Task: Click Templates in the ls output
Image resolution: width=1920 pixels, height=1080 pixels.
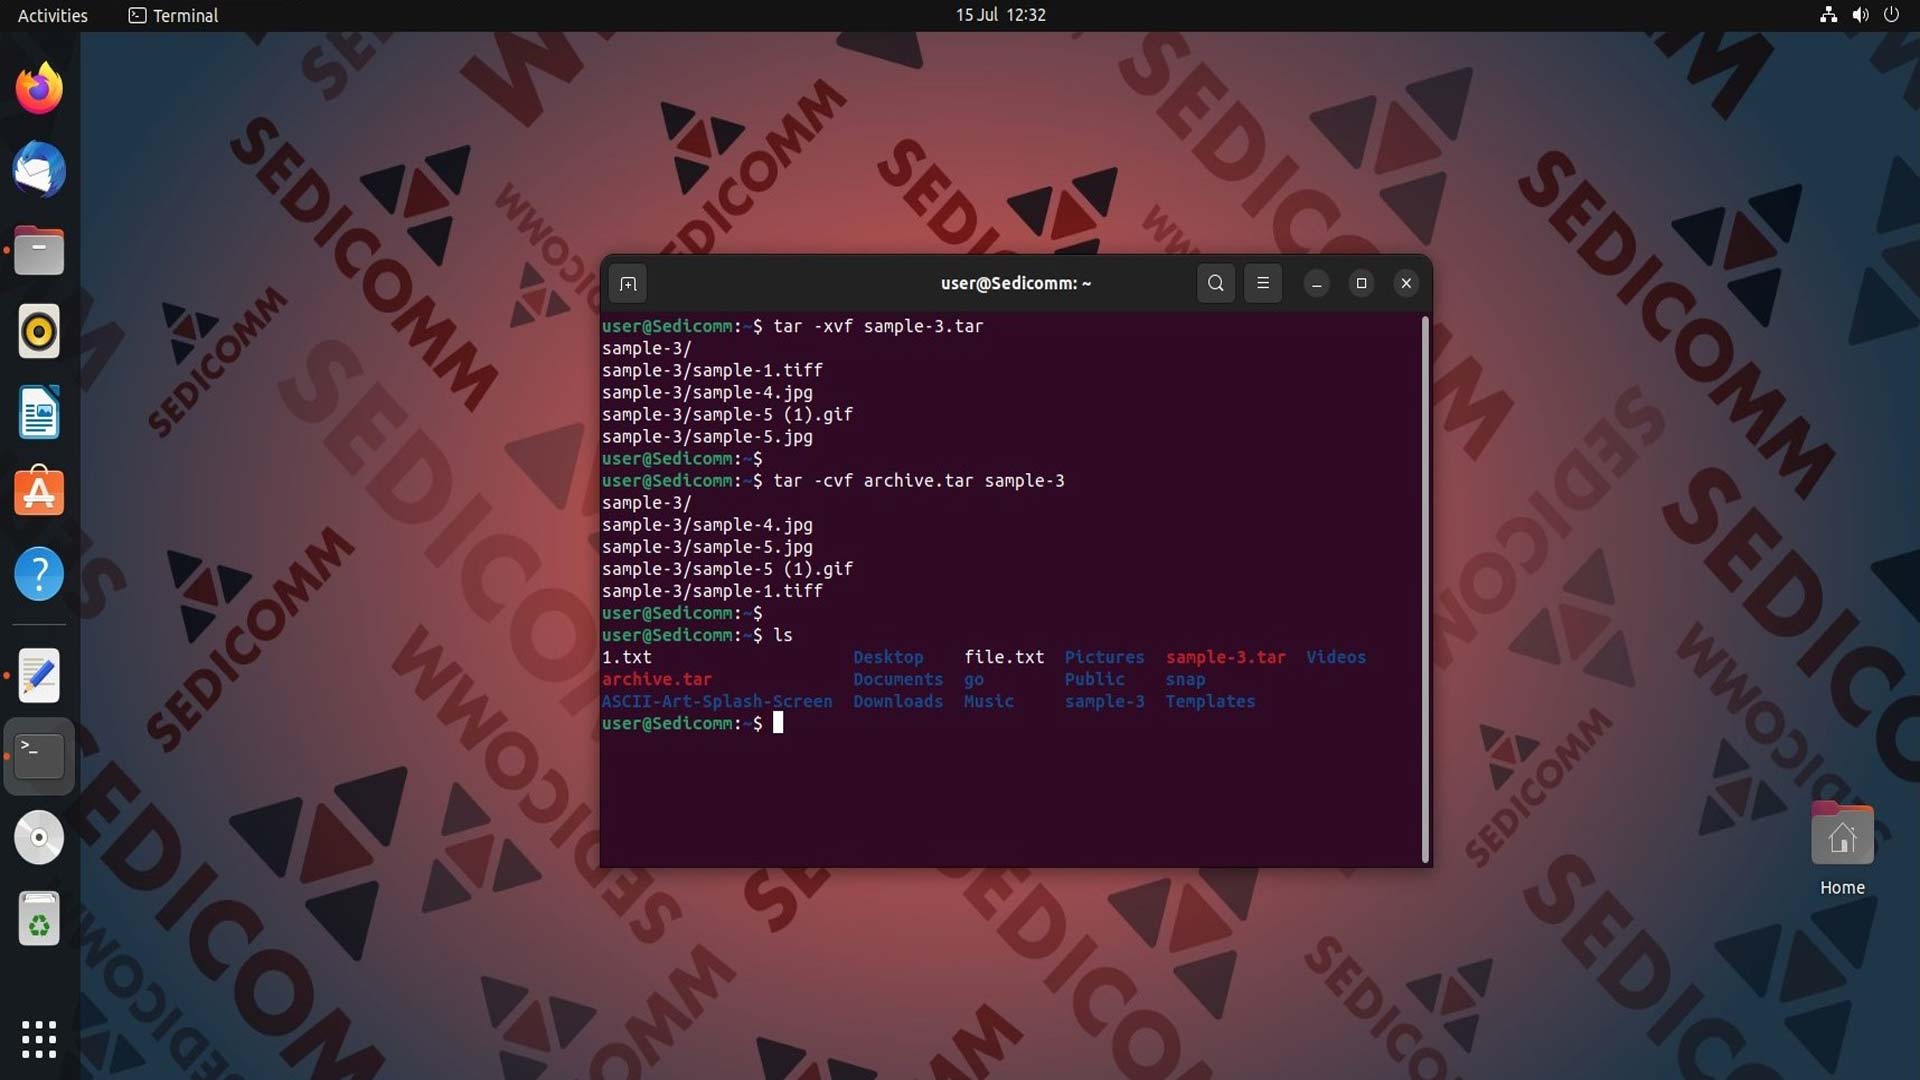Action: [x=1210, y=702]
